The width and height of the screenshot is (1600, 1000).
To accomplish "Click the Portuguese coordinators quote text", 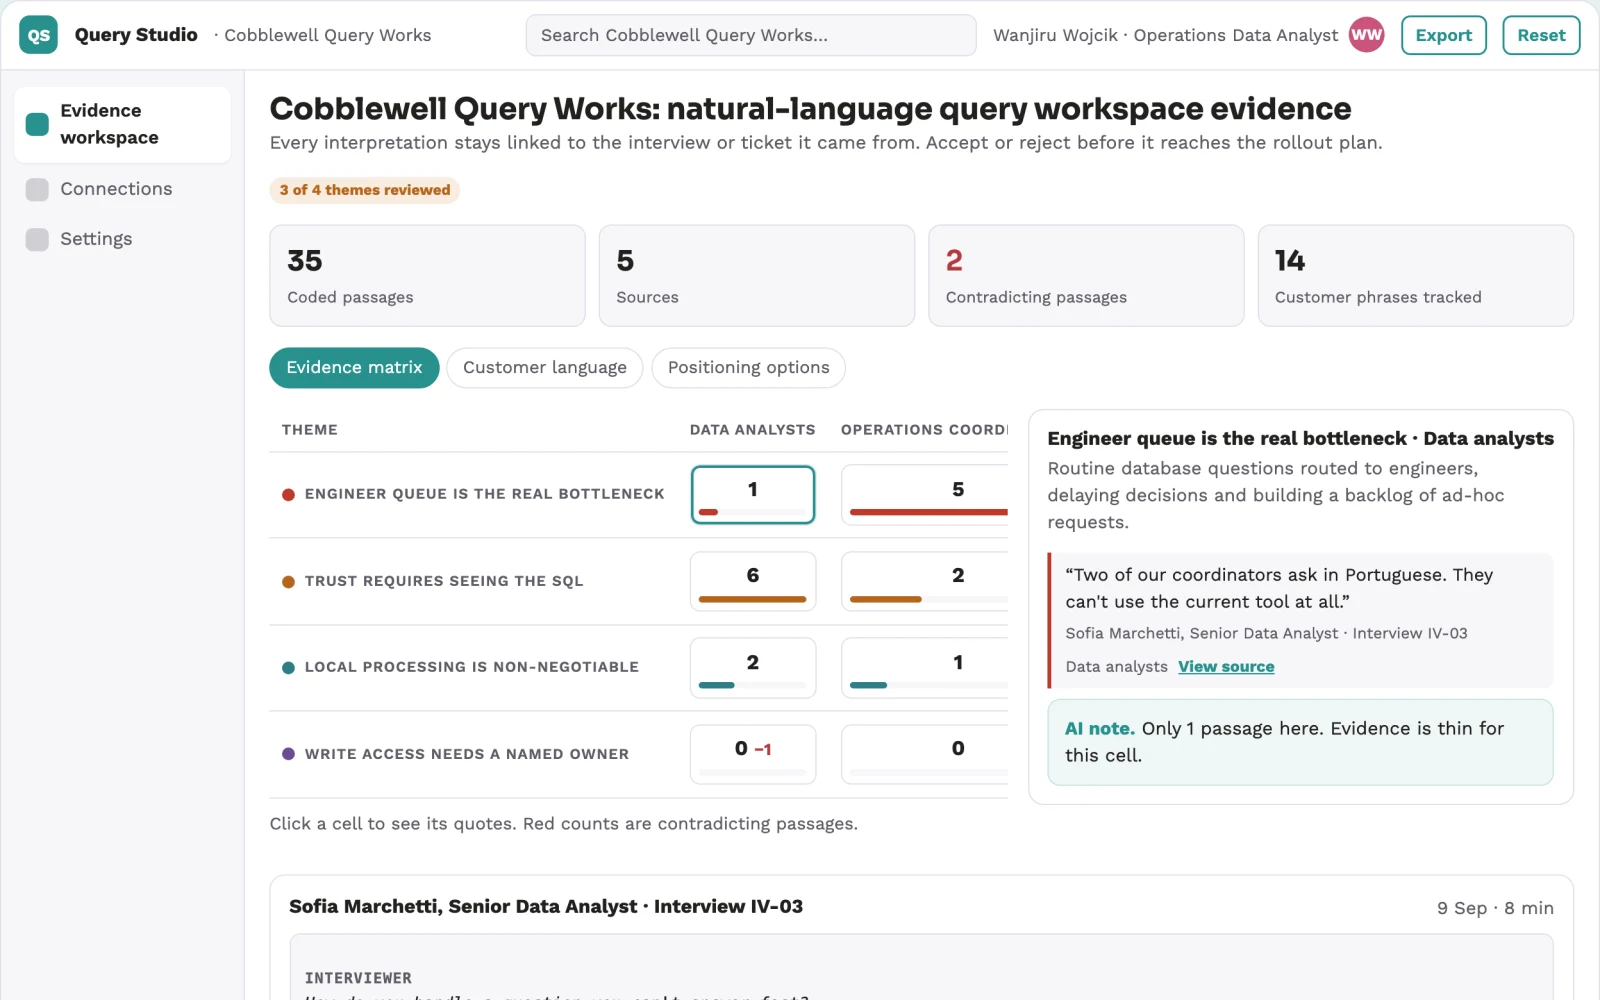I will coord(1279,588).
